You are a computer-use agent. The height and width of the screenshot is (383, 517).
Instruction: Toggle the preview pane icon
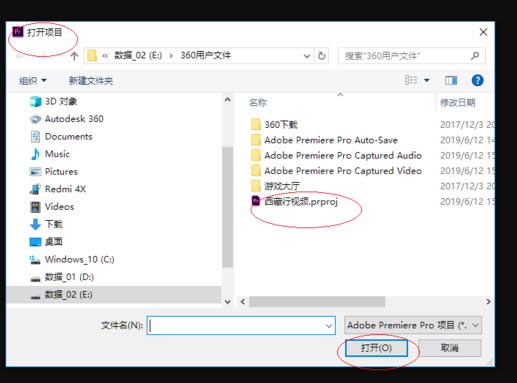(x=451, y=80)
